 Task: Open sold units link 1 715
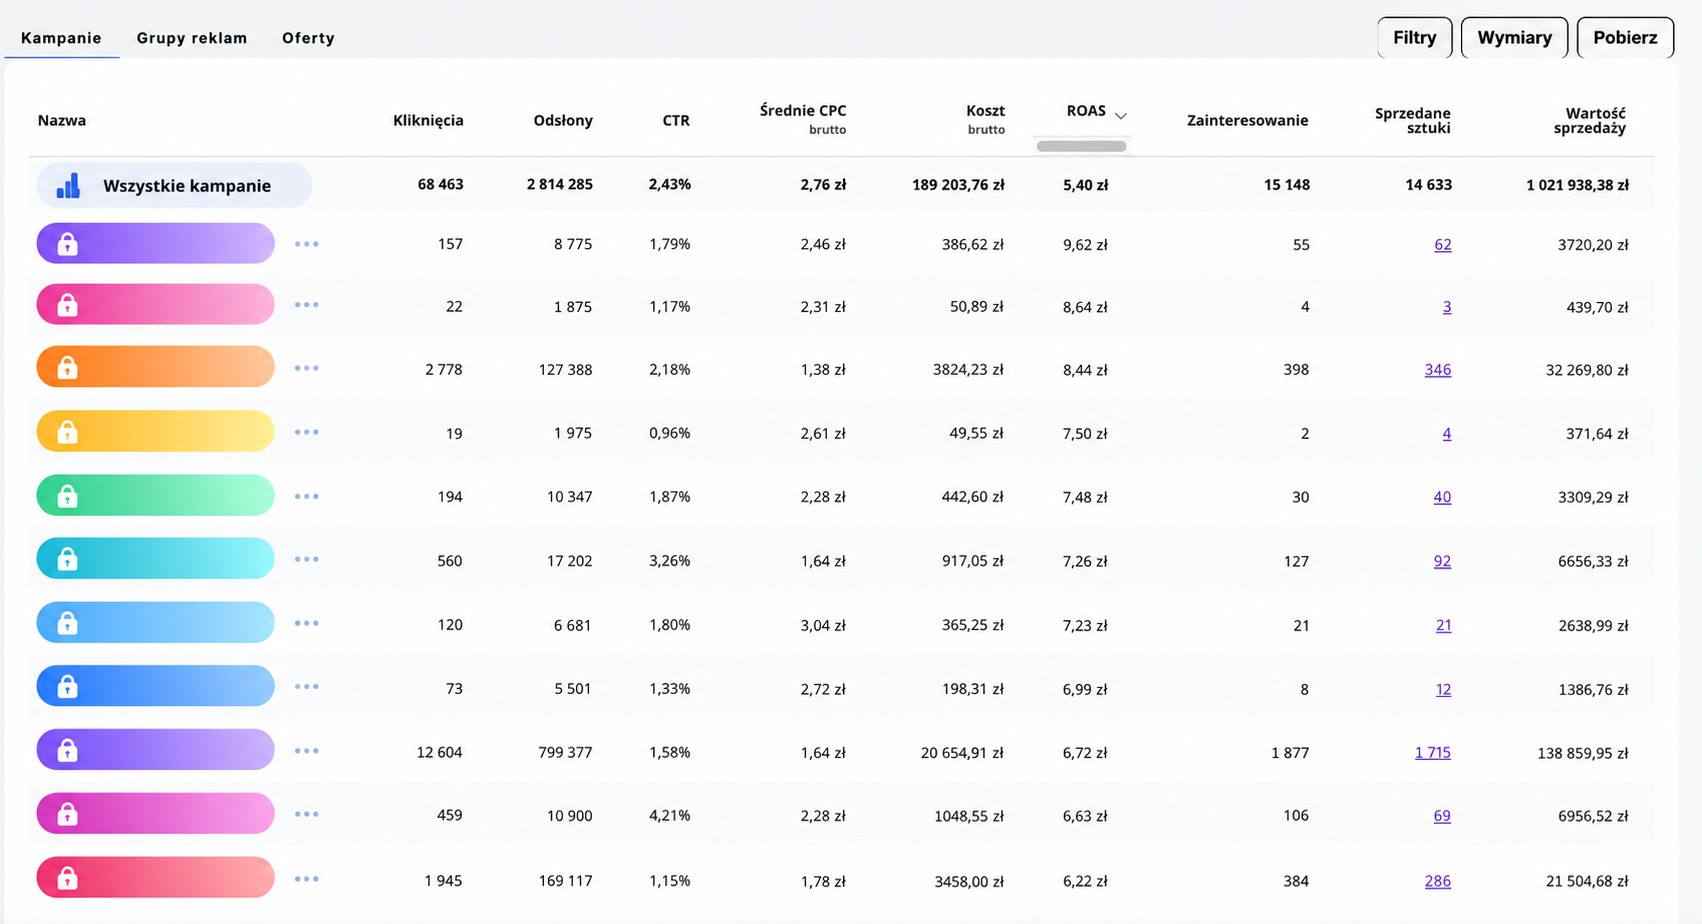tap(1433, 752)
